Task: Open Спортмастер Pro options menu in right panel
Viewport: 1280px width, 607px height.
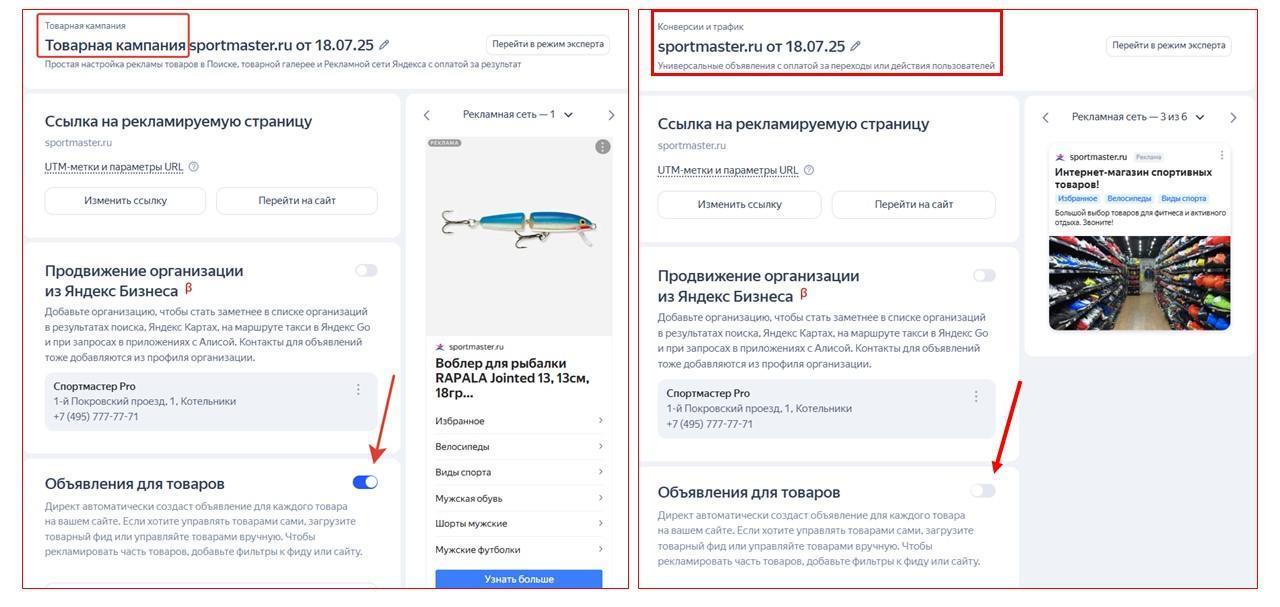Action: tap(976, 396)
